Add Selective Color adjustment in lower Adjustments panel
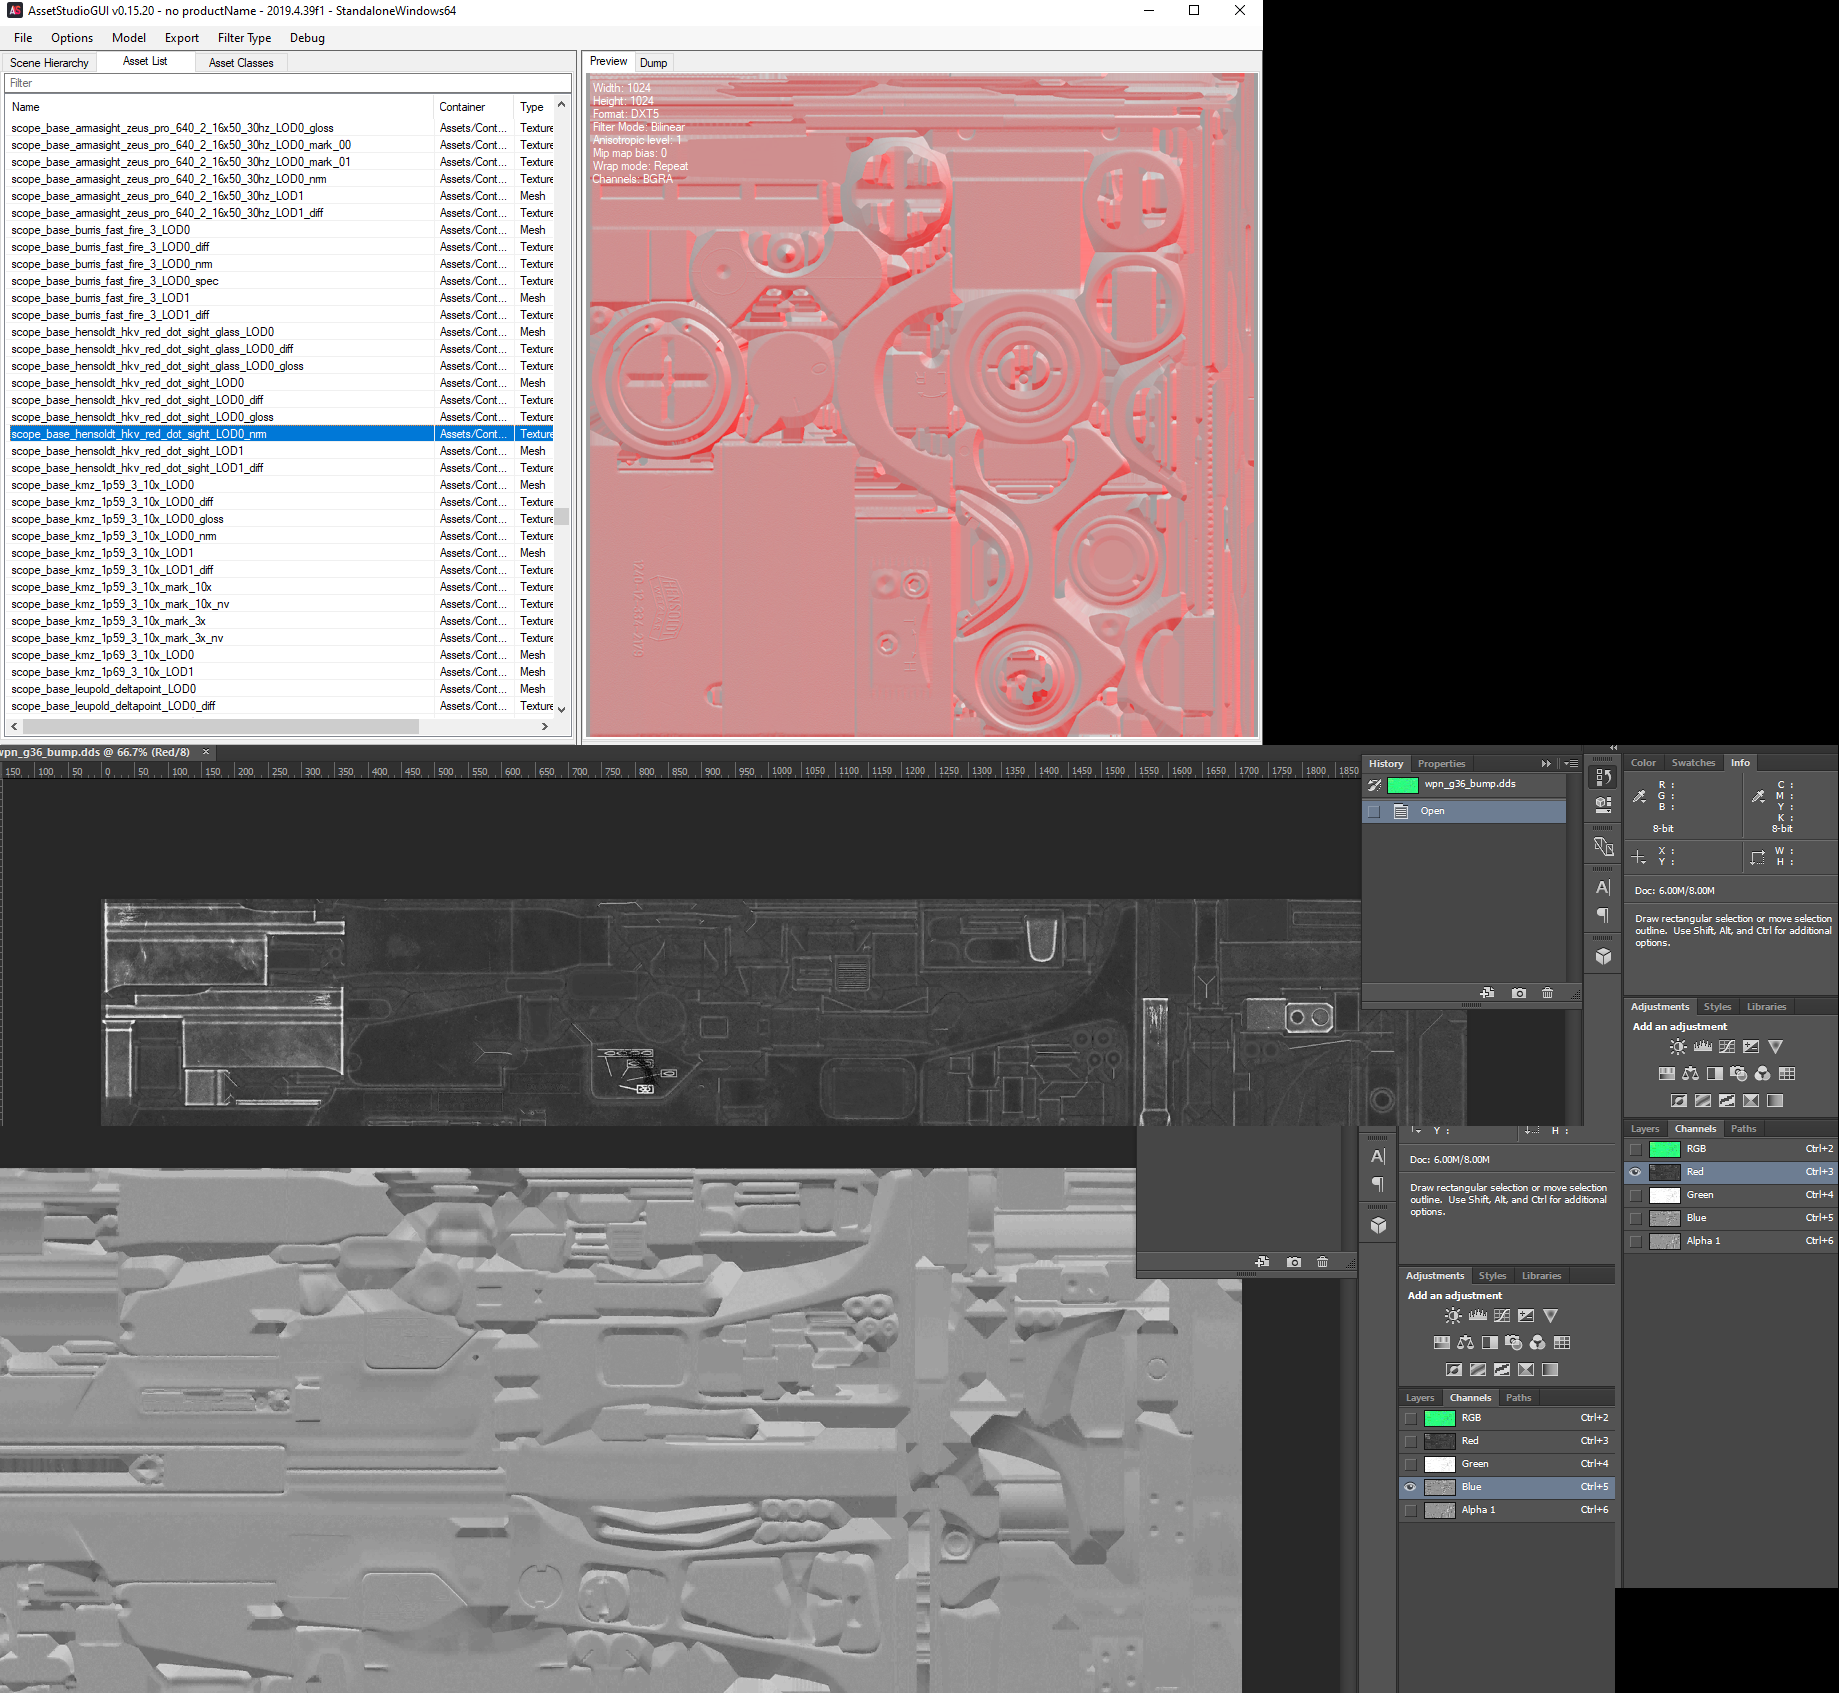The width and height of the screenshot is (1839, 1693). [1526, 1370]
